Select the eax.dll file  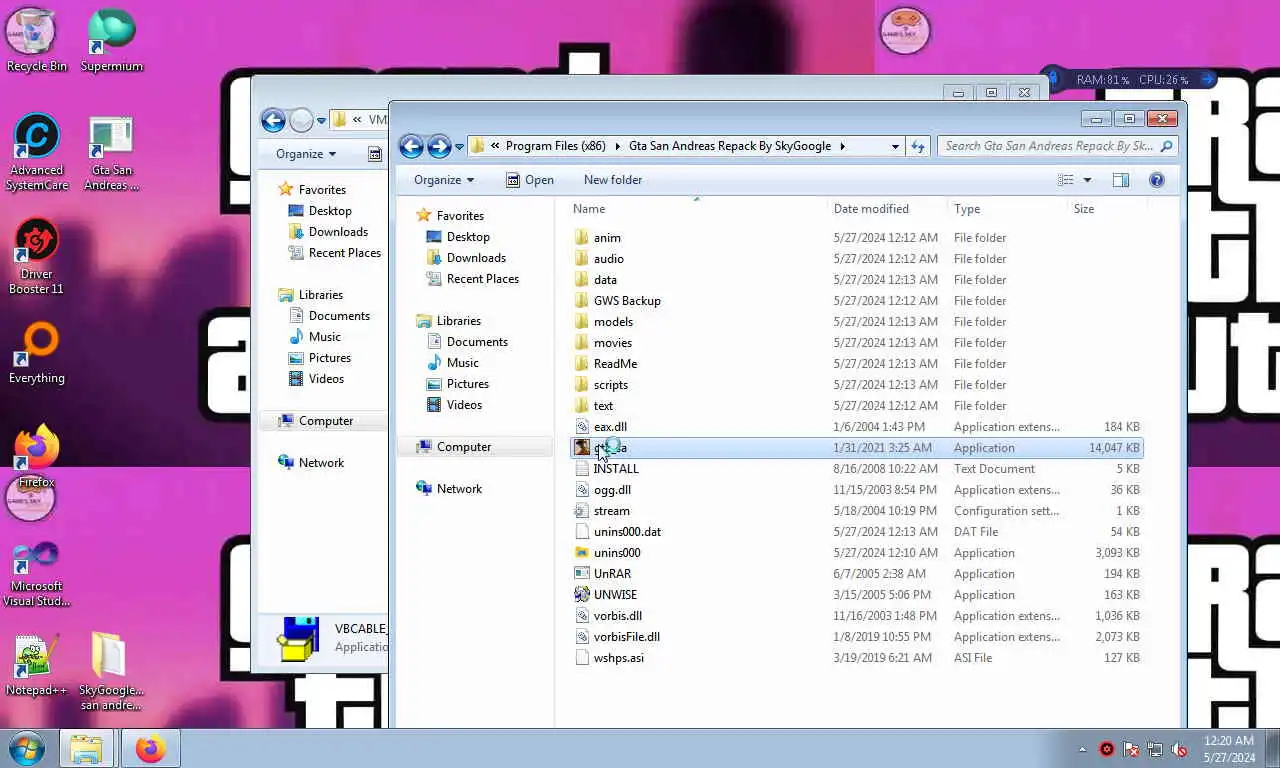(x=856, y=427)
